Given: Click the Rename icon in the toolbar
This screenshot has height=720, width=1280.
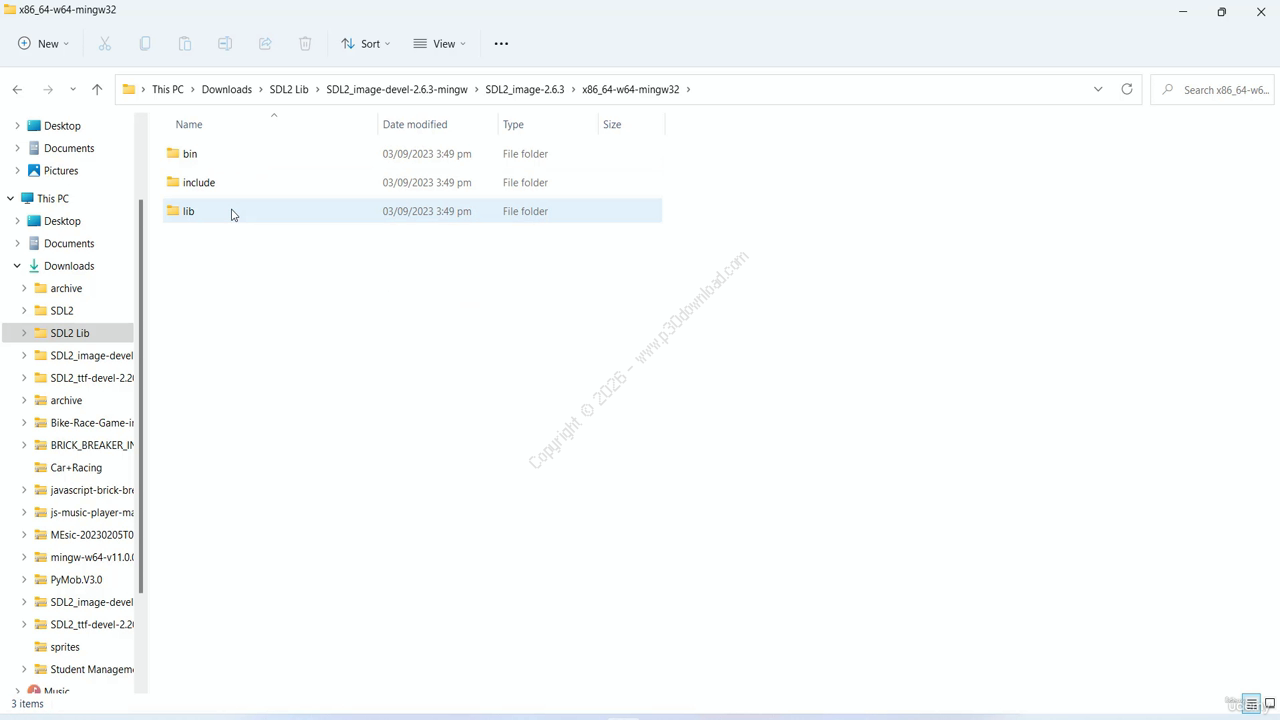Looking at the screenshot, I should (x=225, y=44).
